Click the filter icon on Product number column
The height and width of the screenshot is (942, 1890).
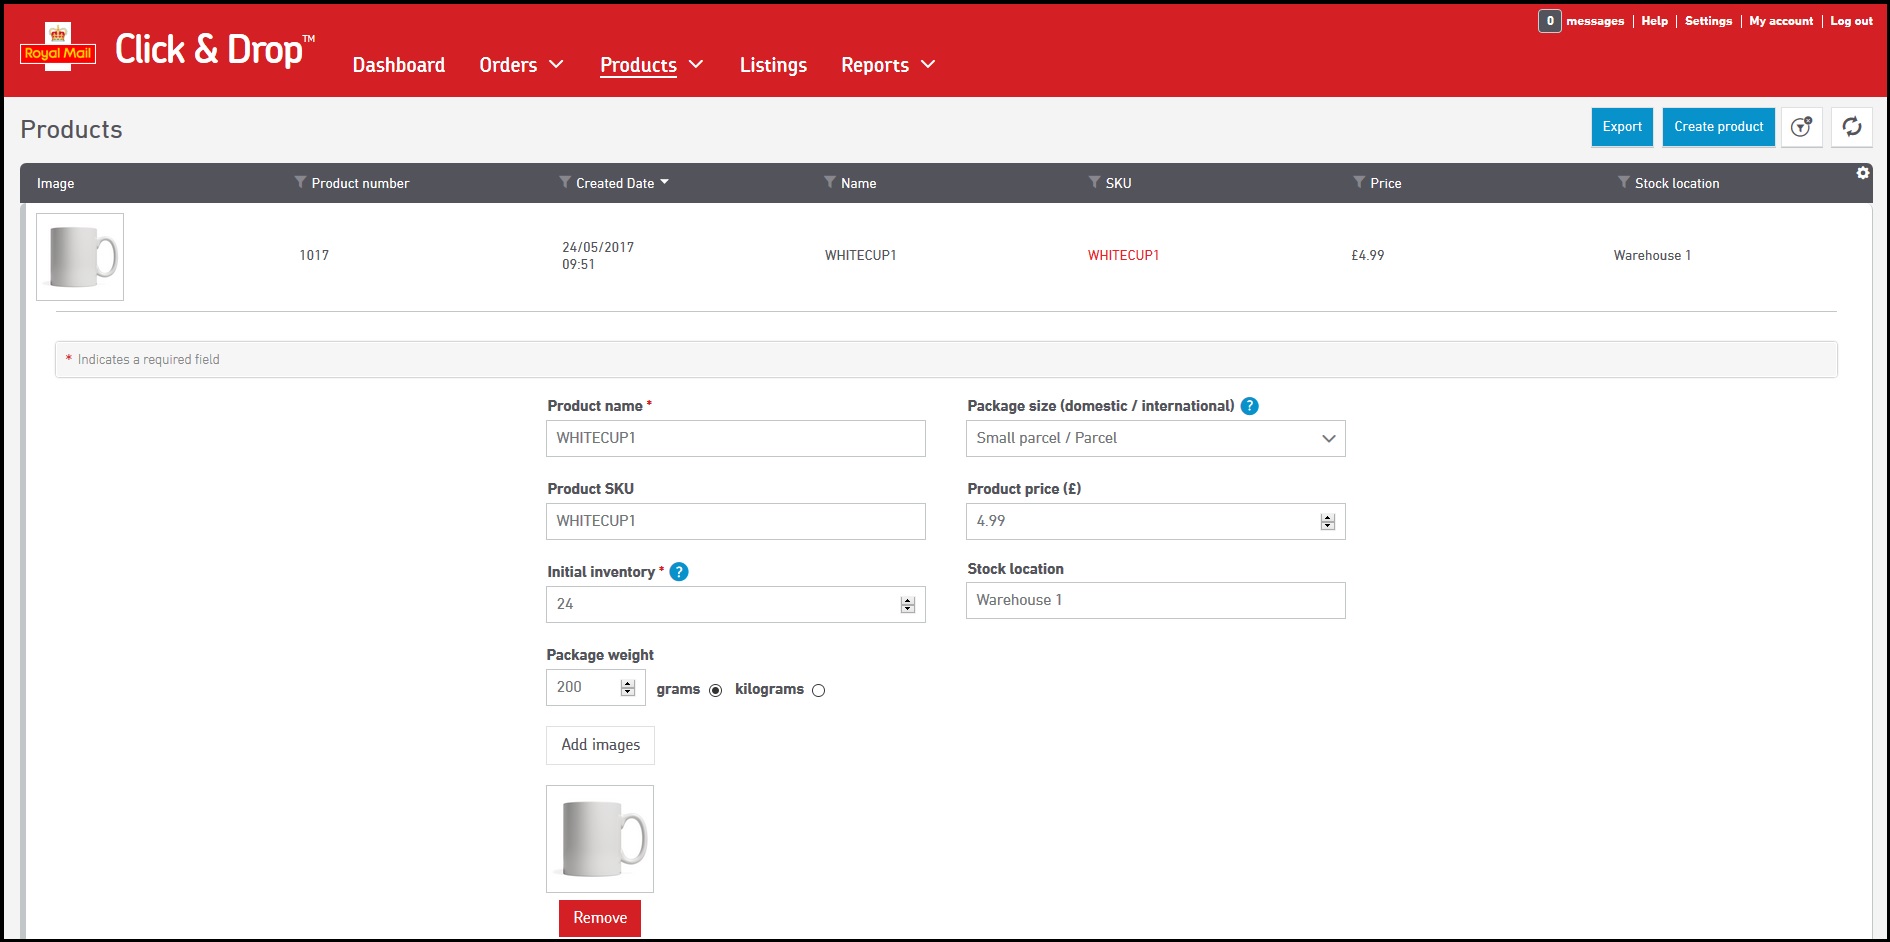[x=300, y=182]
